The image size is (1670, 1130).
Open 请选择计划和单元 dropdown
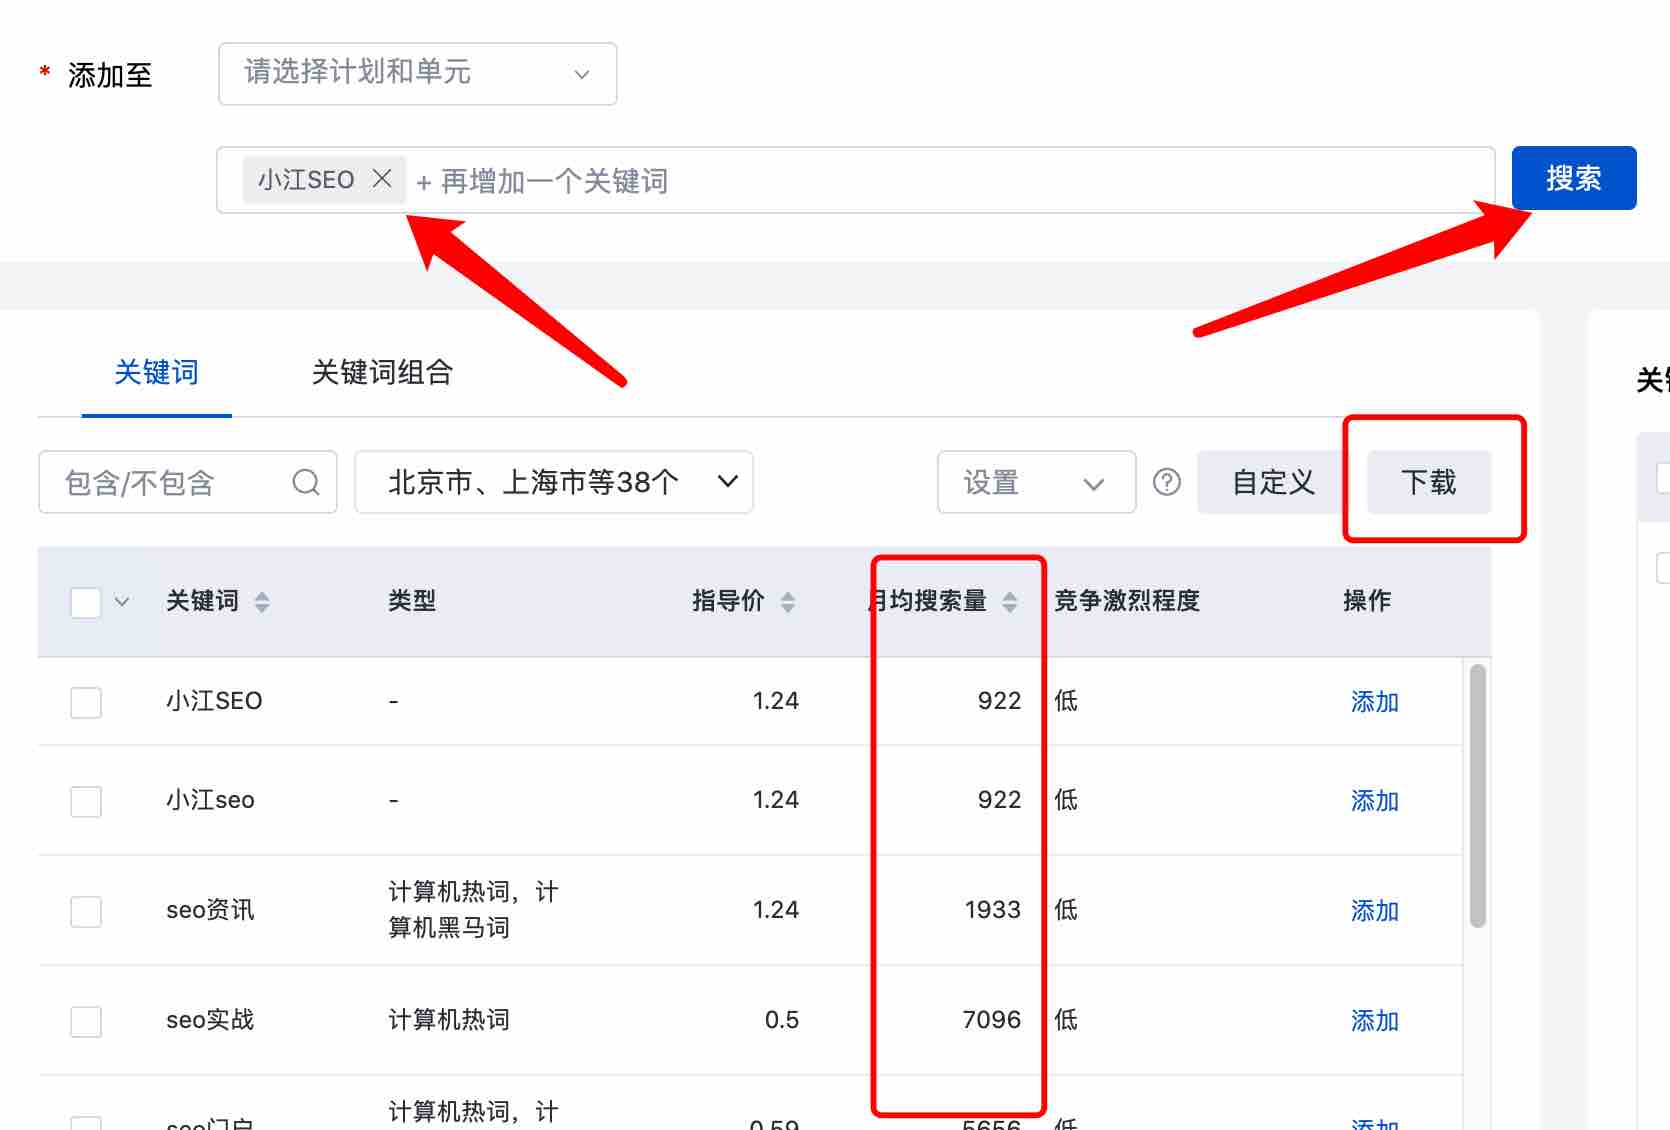tap(417, 74)
